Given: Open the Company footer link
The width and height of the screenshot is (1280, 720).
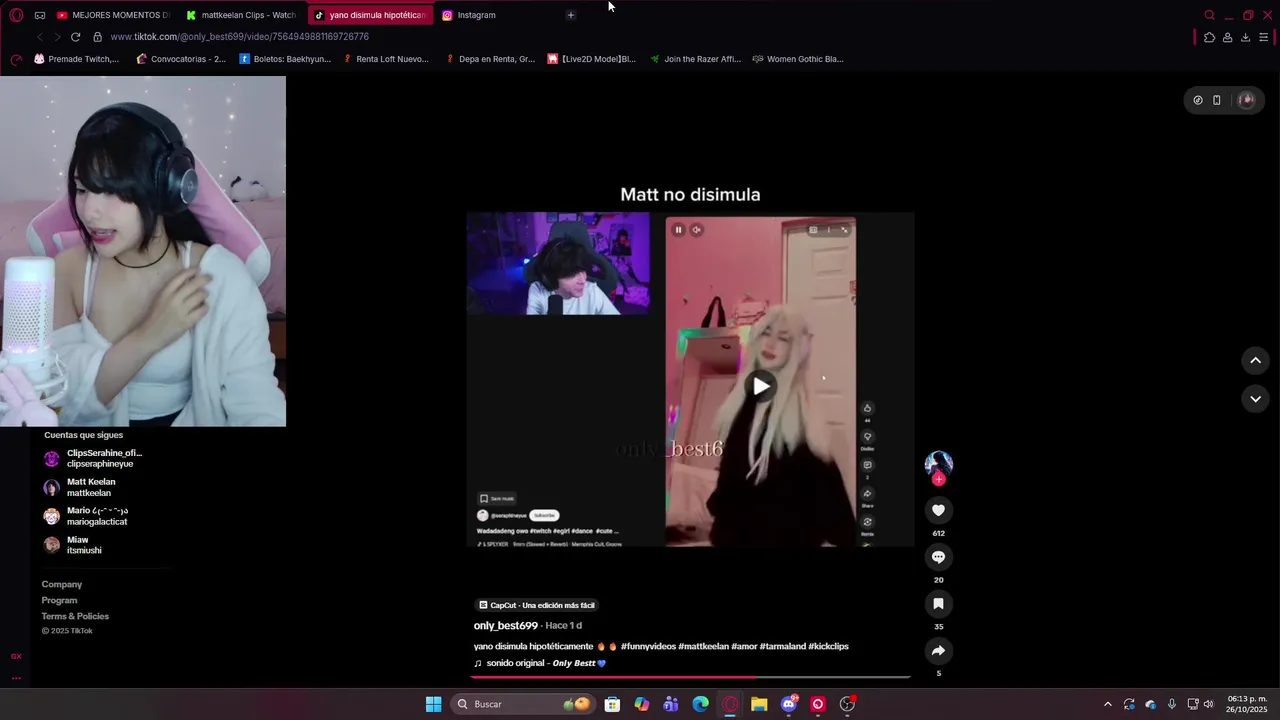Looking at the screenshot, I should [62, 584].
